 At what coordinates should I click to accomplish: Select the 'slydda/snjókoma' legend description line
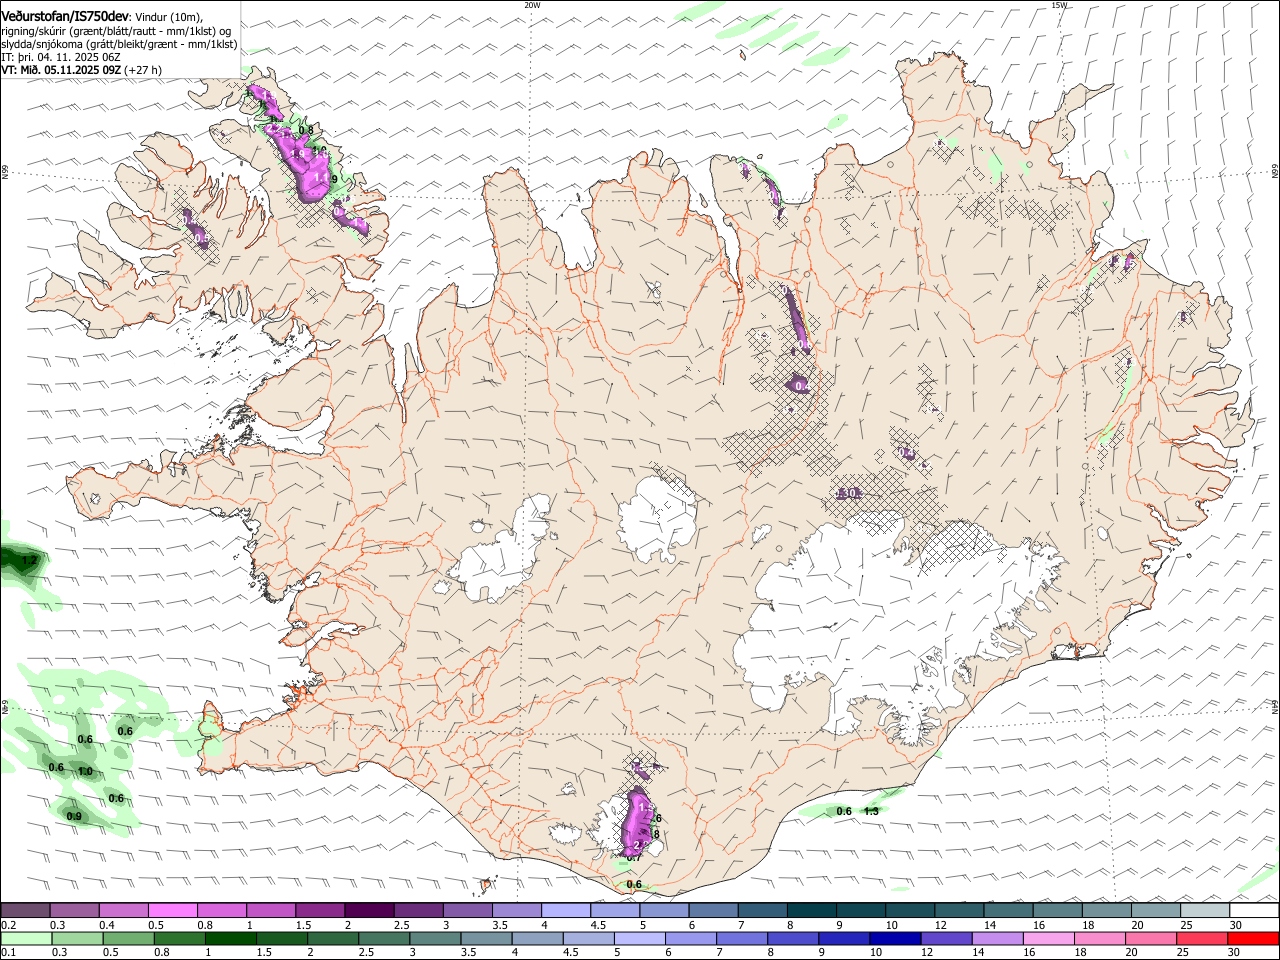(120, 43)
